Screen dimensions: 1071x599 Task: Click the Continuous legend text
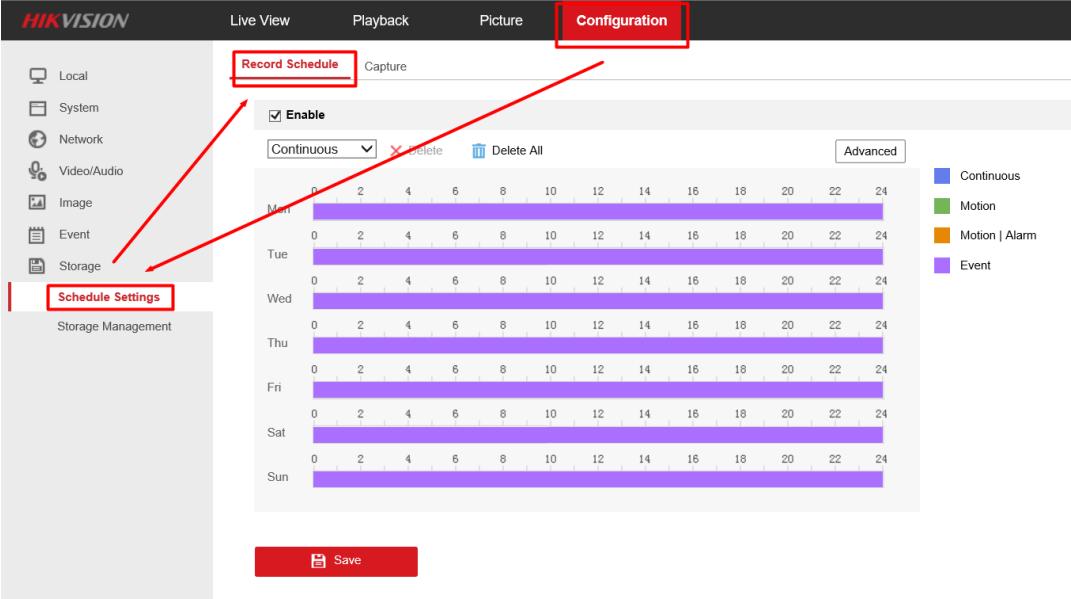(x=990, y=176)
